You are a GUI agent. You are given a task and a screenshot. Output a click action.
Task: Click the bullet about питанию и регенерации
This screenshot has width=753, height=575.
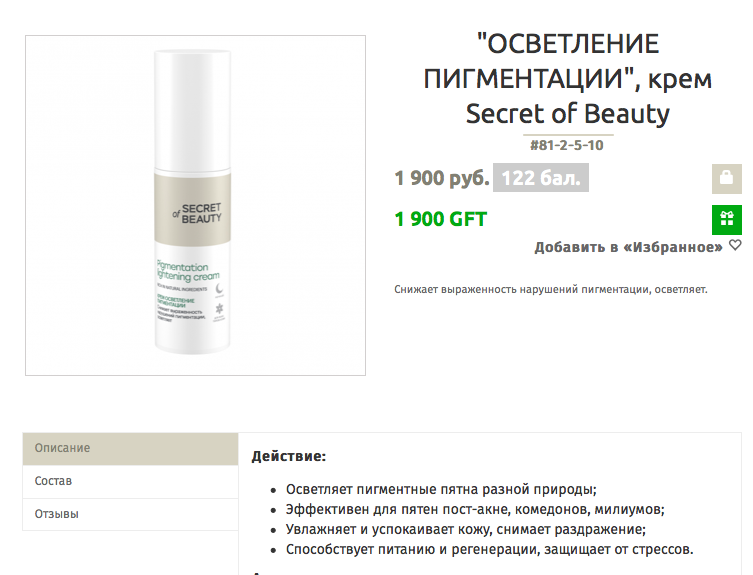tap(489, 549)
